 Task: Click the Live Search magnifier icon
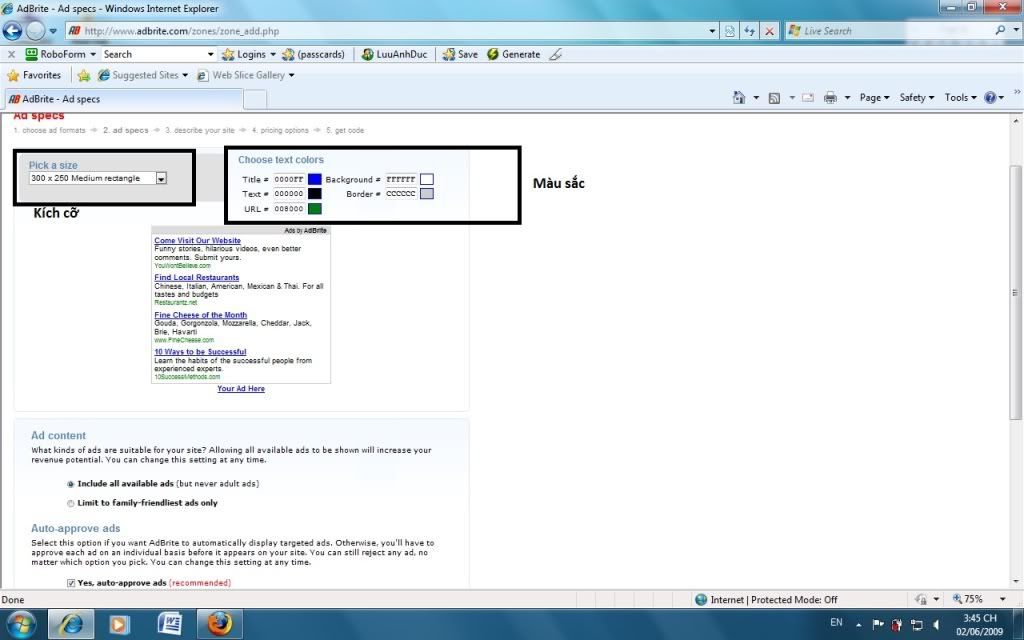1000,30
